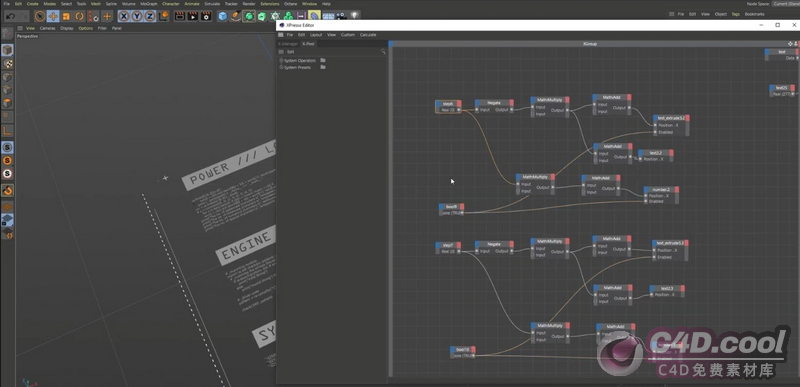
Task: Open X-Pool Edit menu
Action: click(290, 52)
